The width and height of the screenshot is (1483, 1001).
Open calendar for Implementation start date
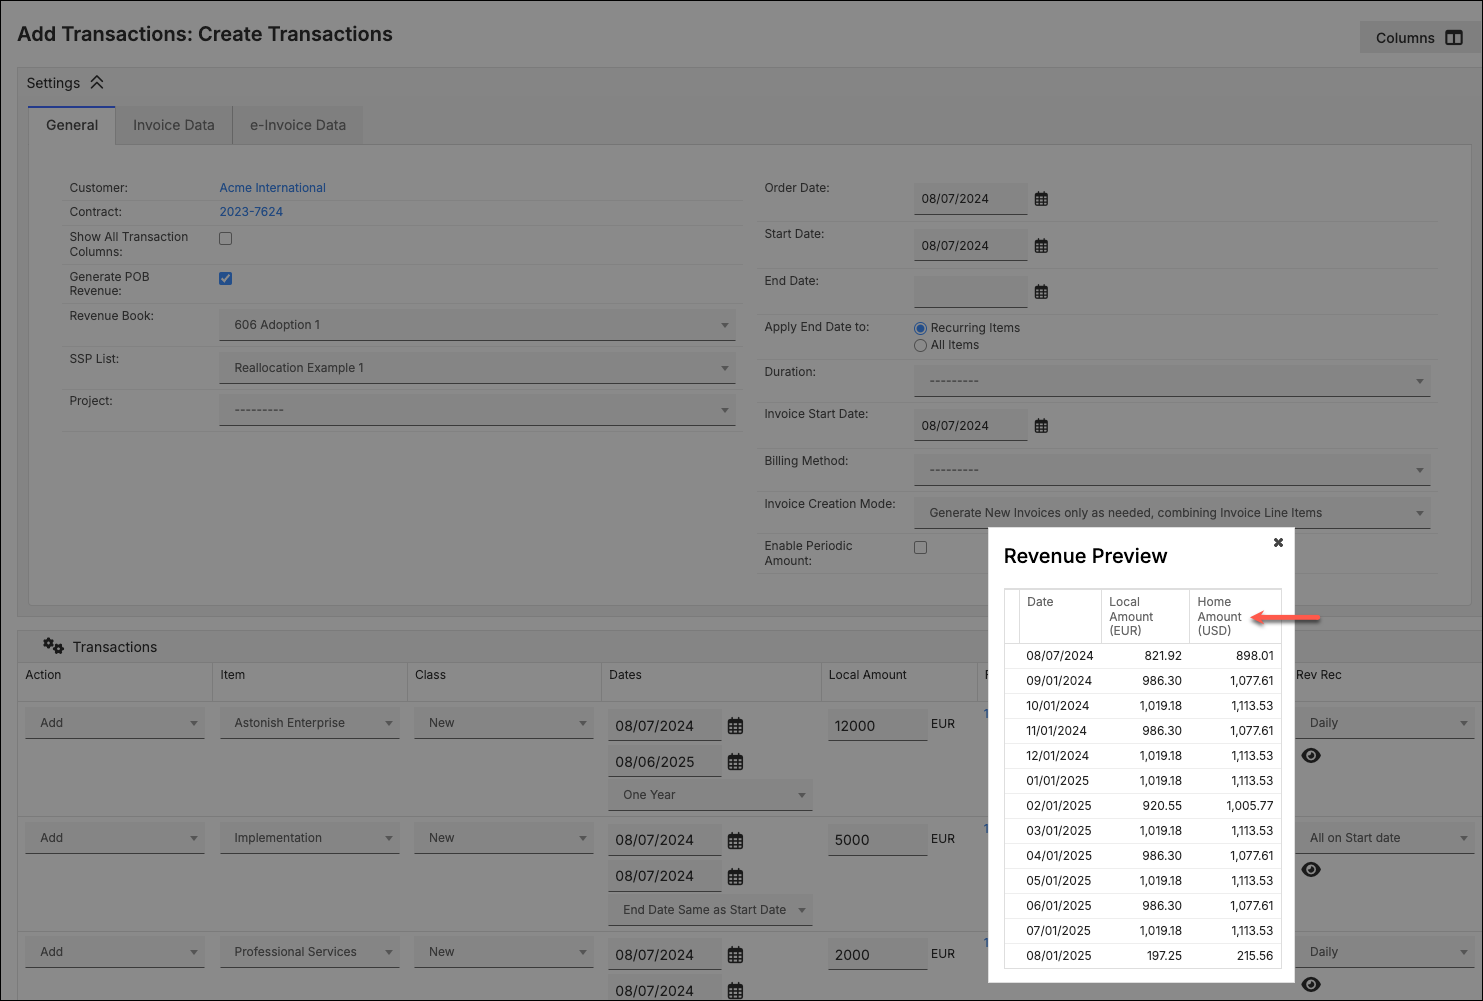pyautogui.click(x=735, y=841)
